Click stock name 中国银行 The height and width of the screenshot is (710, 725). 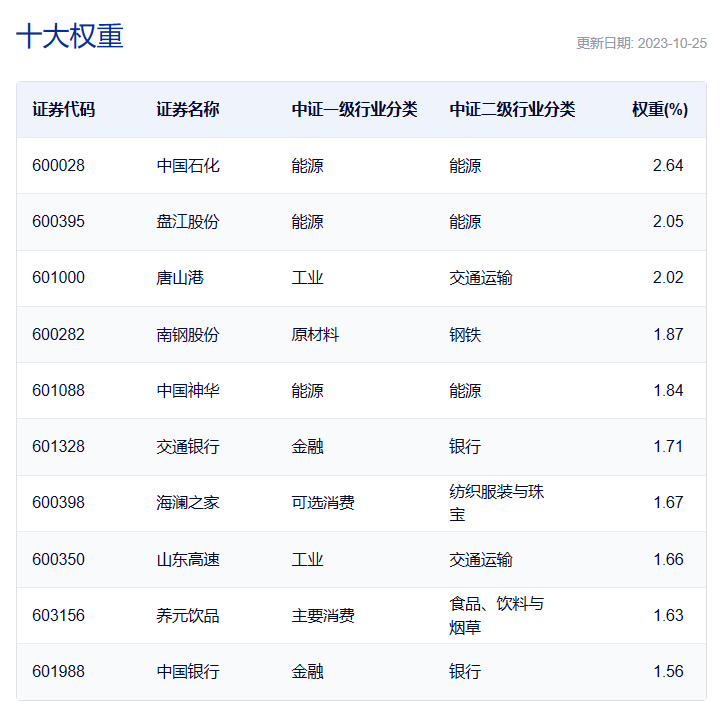pos(188,671)
